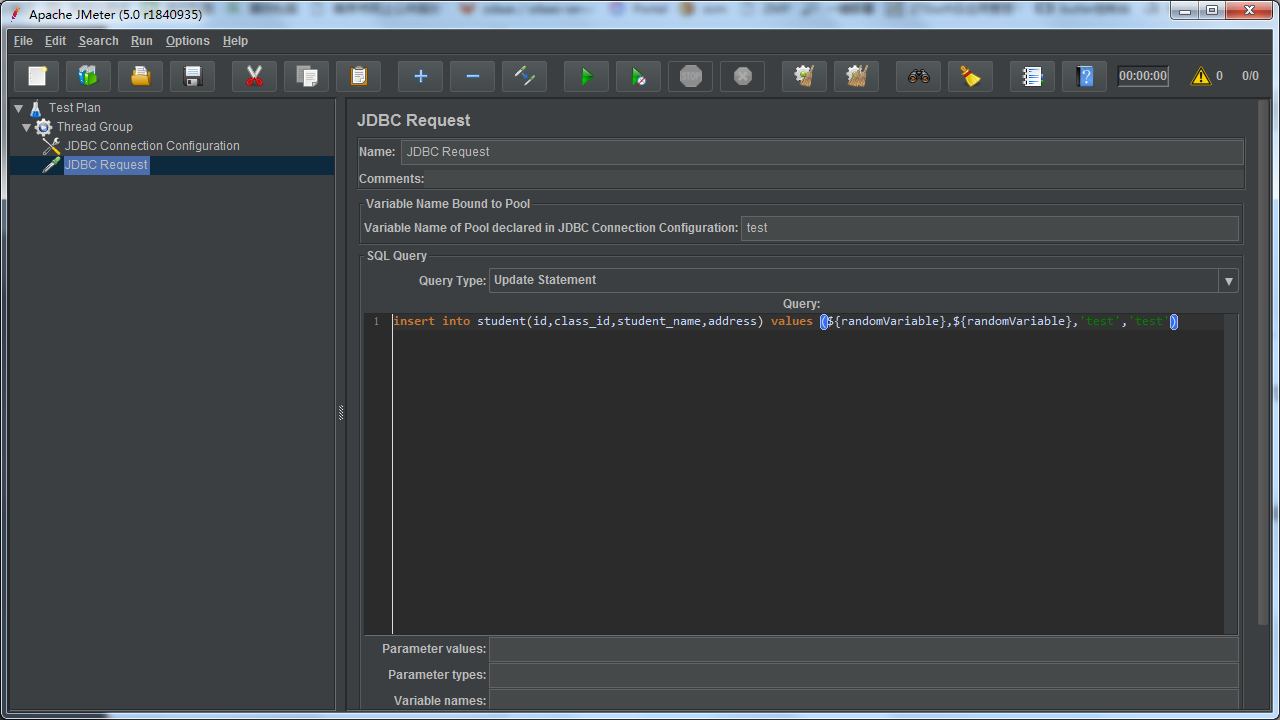Select Thread Group in the tree
Image resolution: width=1280 pixels, height=720 pixels.
tap(95, 127)
